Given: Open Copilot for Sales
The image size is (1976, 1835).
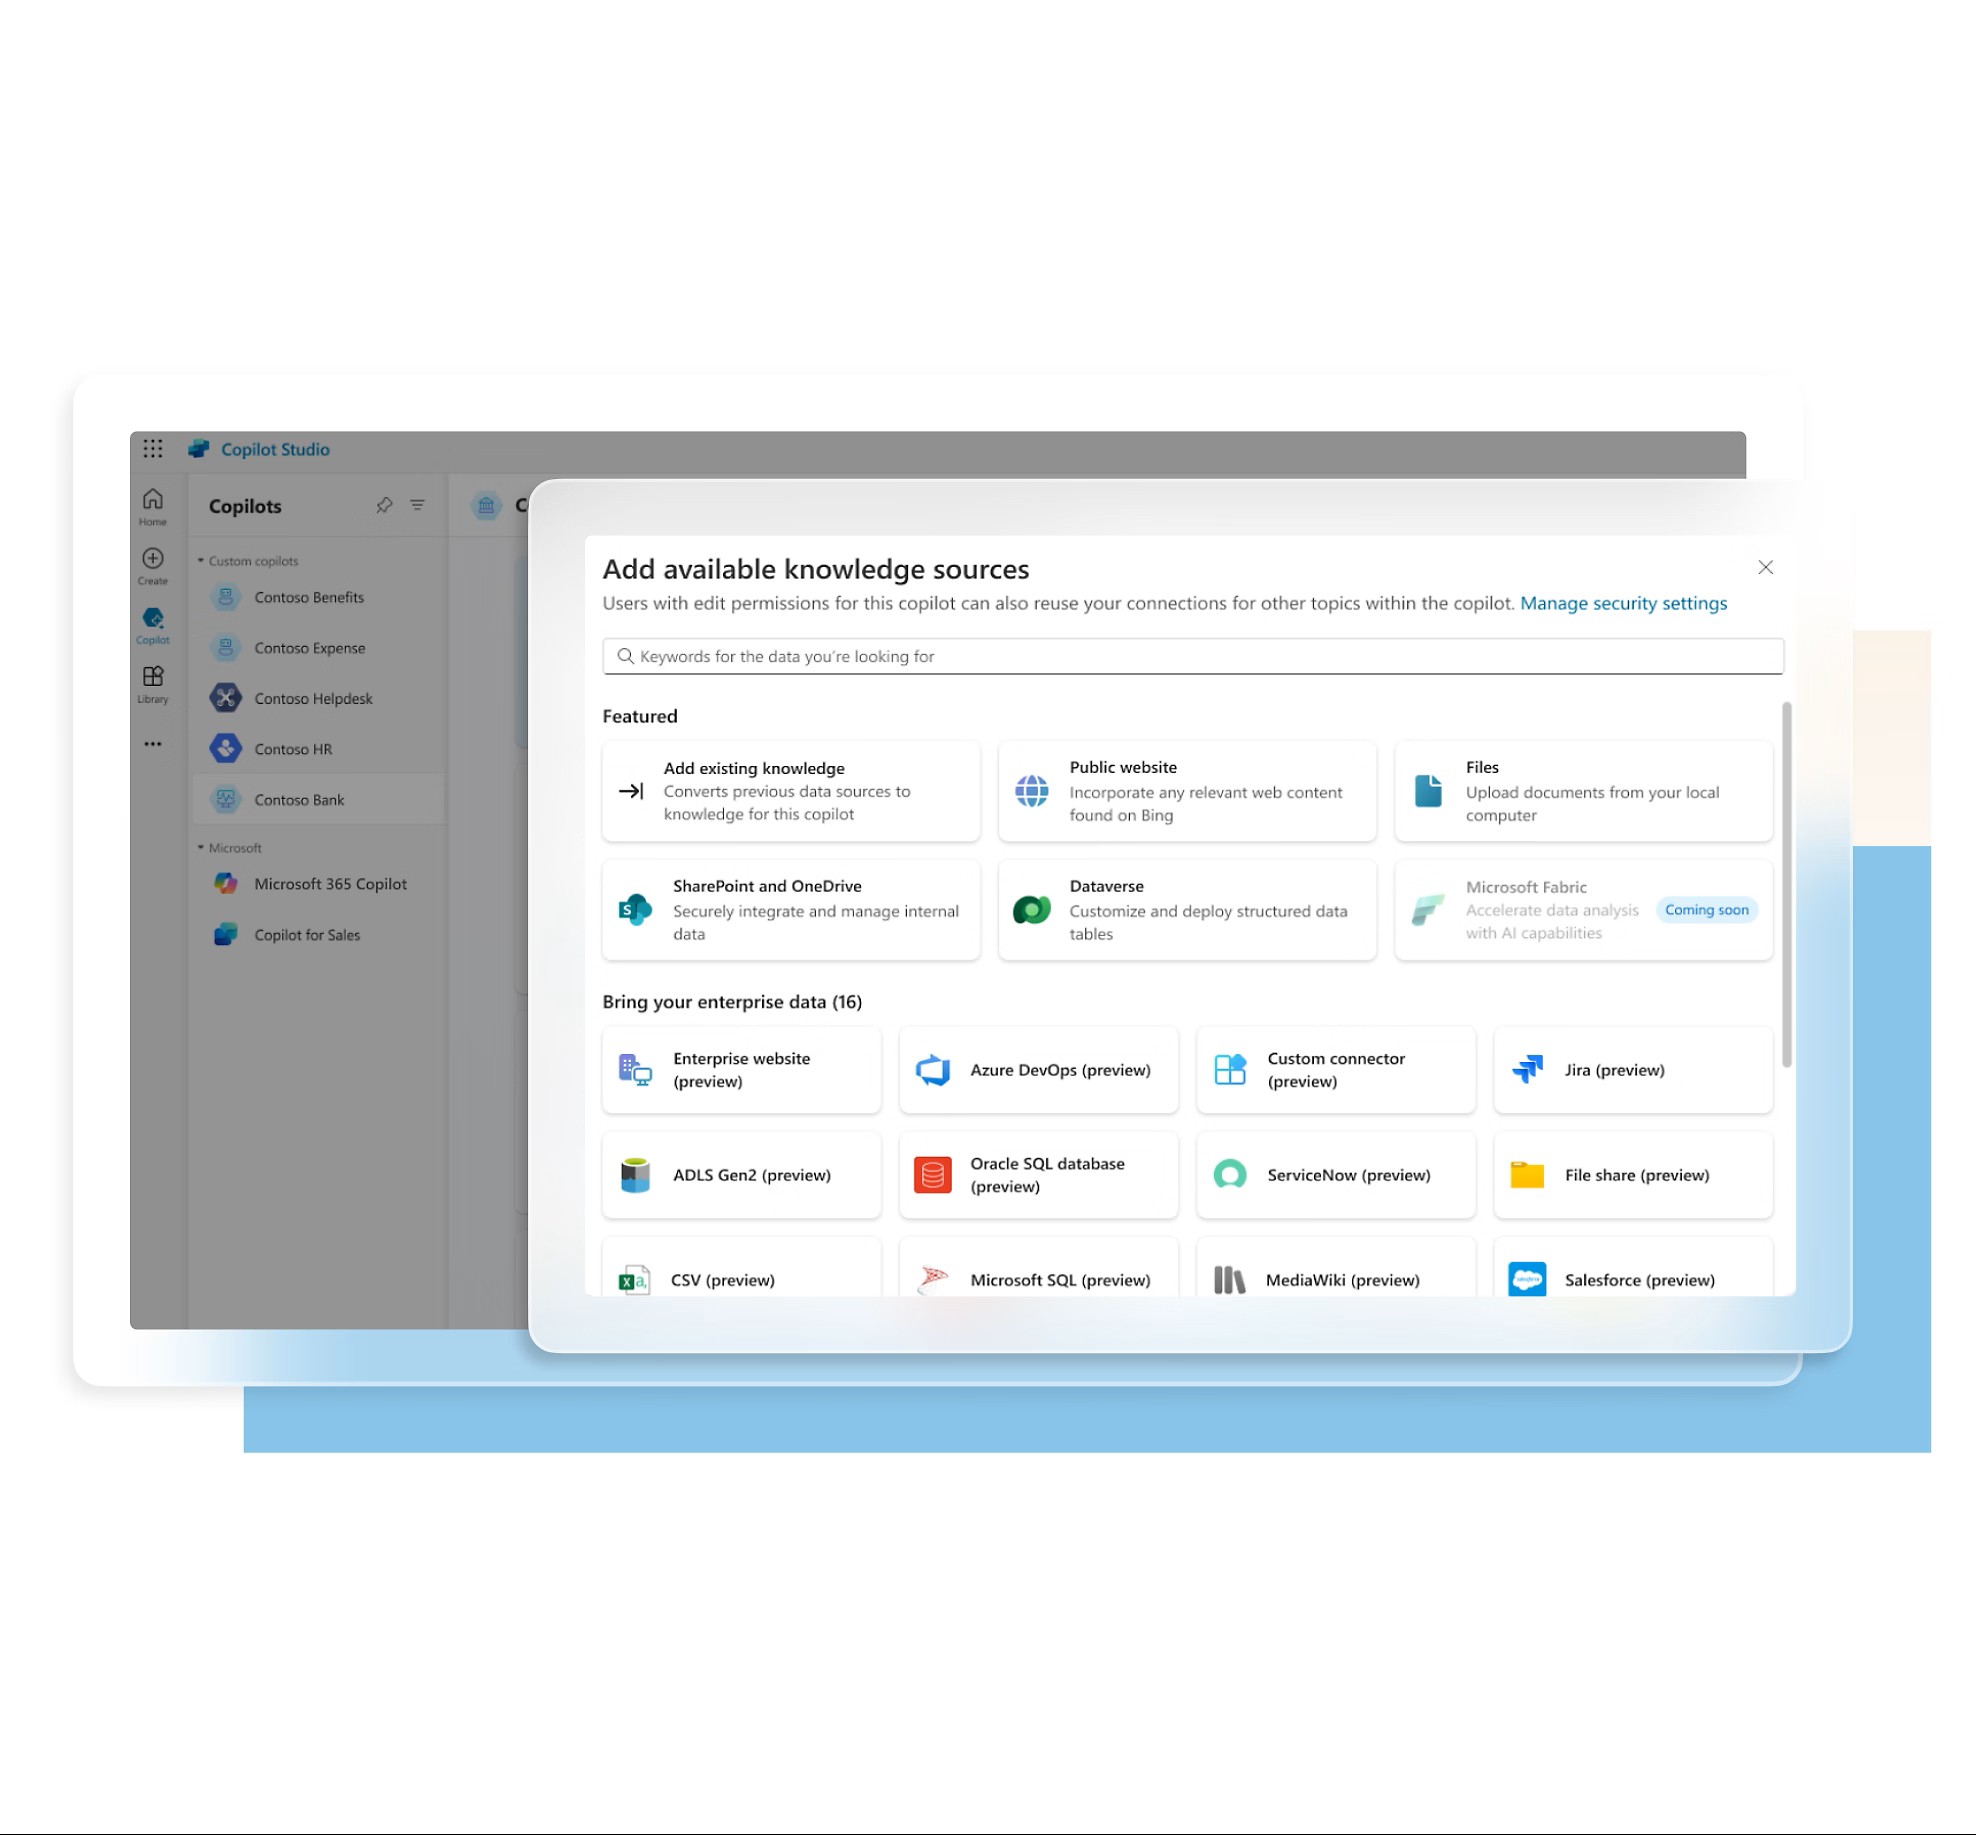Looking at the screenshot, I should pos(318,935).
